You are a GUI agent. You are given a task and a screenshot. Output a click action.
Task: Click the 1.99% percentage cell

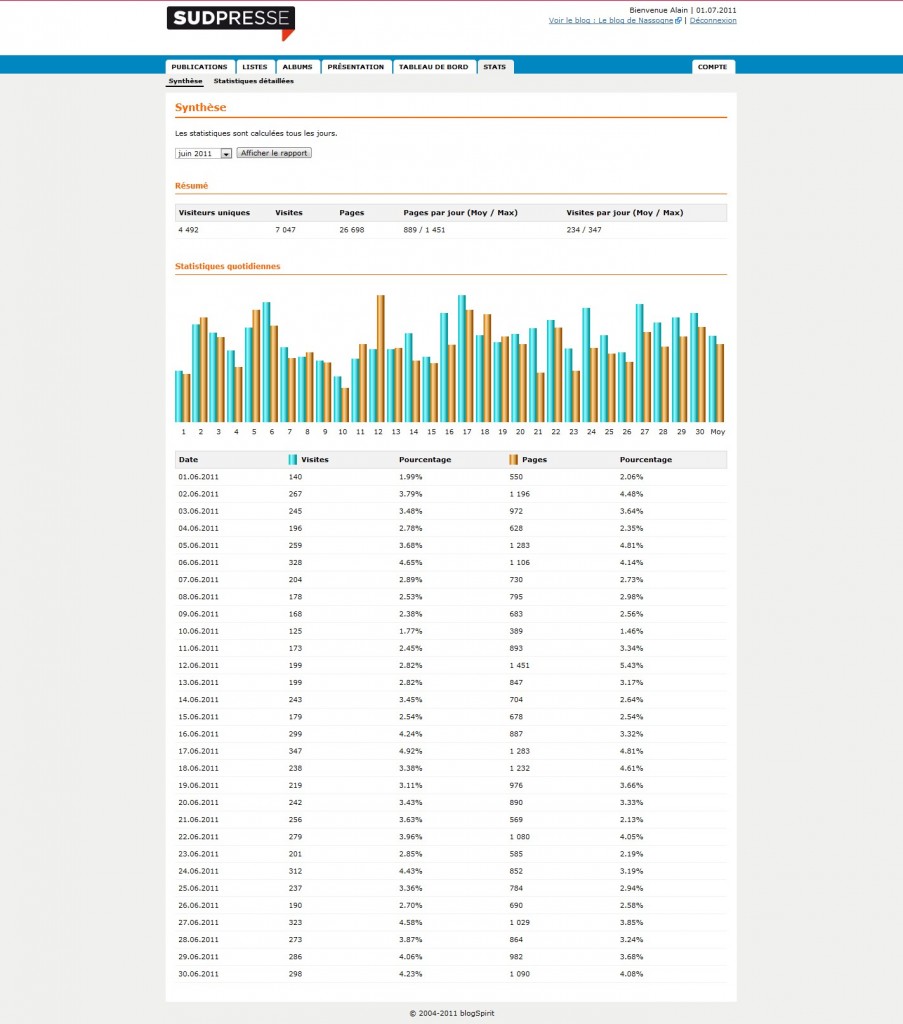[x=411, y=477]
